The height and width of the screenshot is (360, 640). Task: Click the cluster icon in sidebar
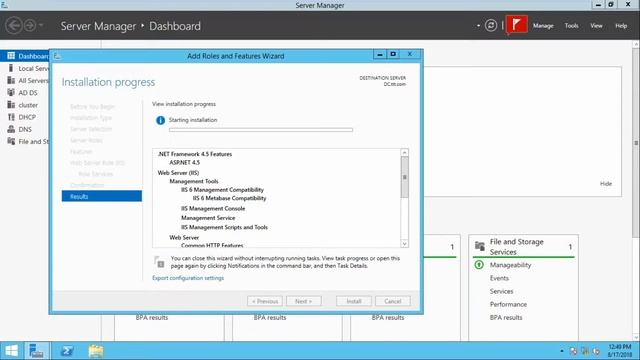pos(11,104)
